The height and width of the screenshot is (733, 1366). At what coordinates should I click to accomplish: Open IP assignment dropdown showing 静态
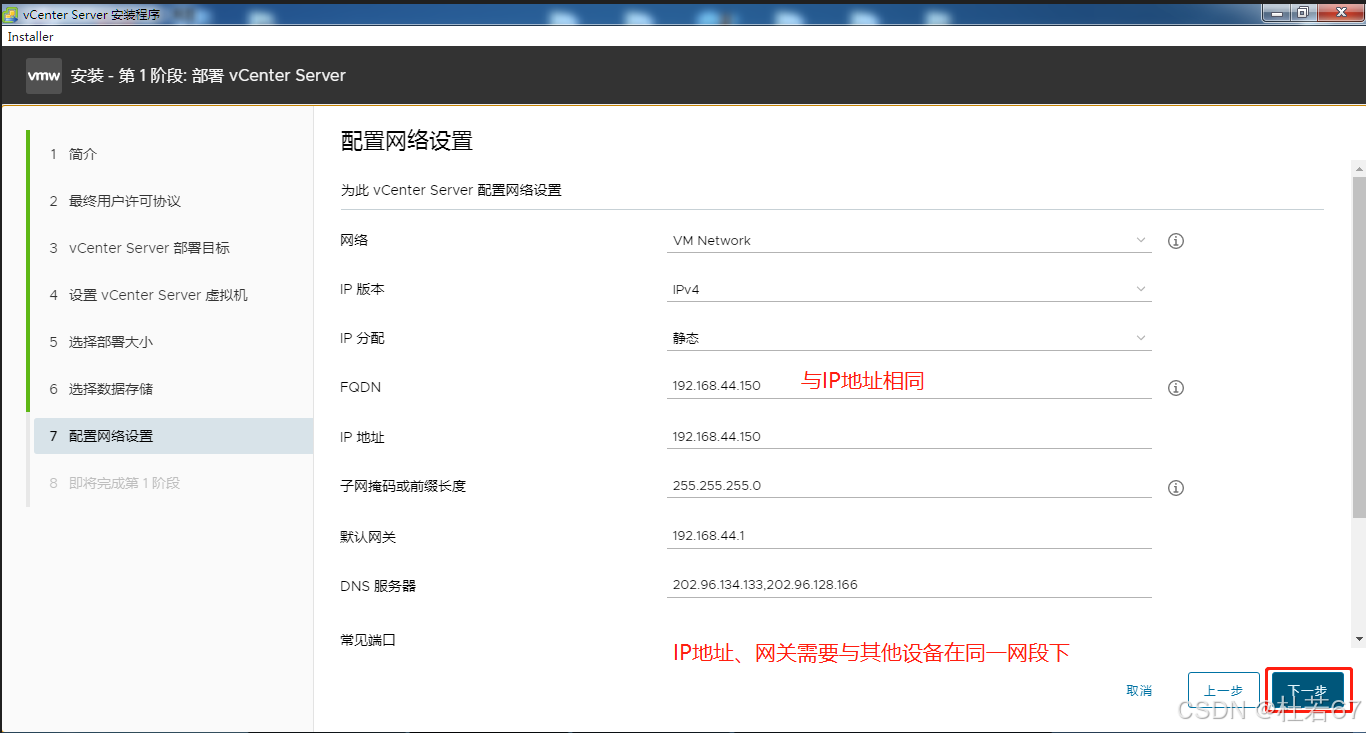(x=909, y=338)
